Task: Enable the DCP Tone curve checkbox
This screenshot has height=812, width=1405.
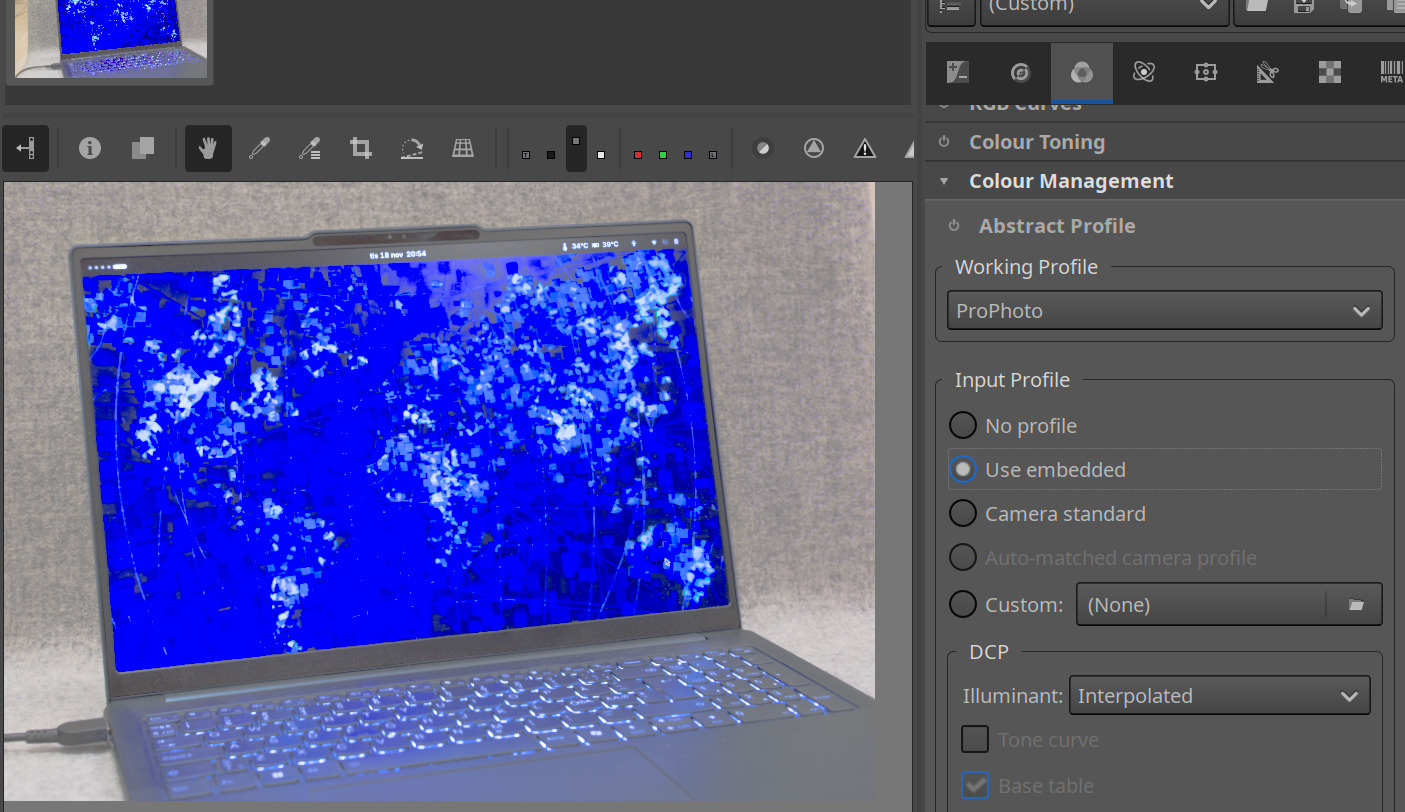Action: (975, 740)
